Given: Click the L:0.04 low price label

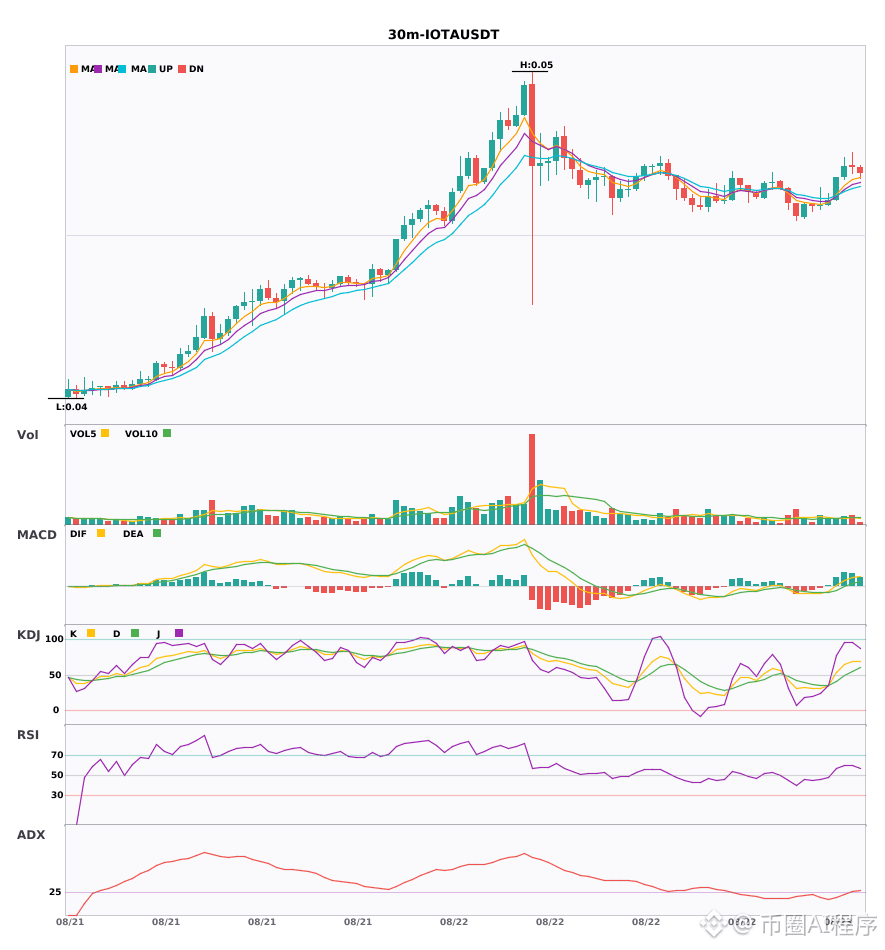Looking at the screenshot, I should [x=71, y=407].
